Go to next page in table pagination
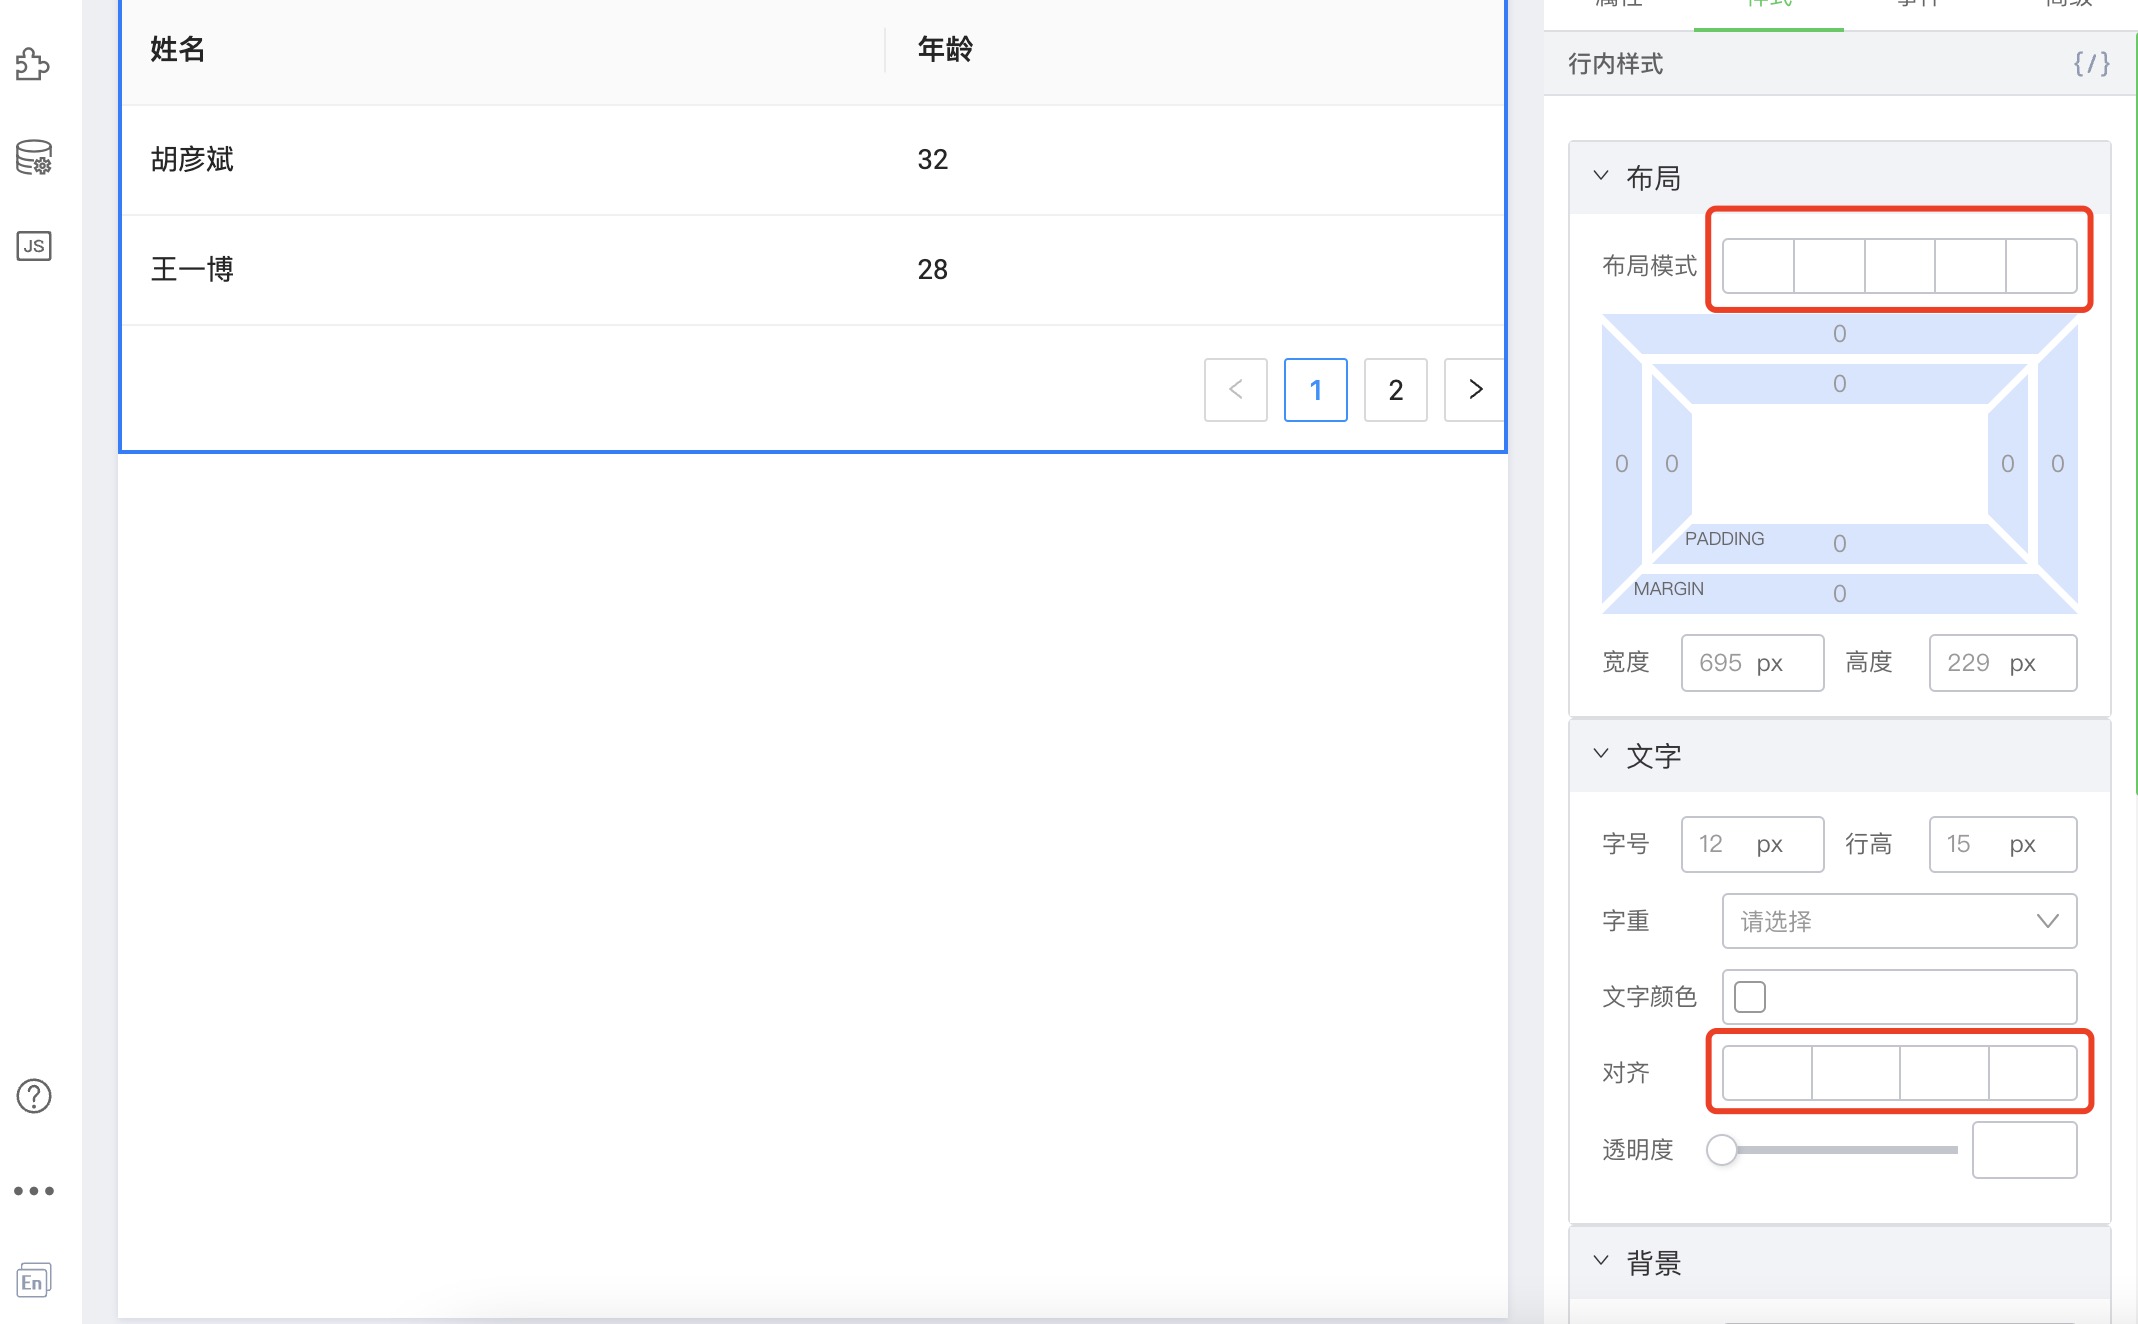 coord(1475,390)
